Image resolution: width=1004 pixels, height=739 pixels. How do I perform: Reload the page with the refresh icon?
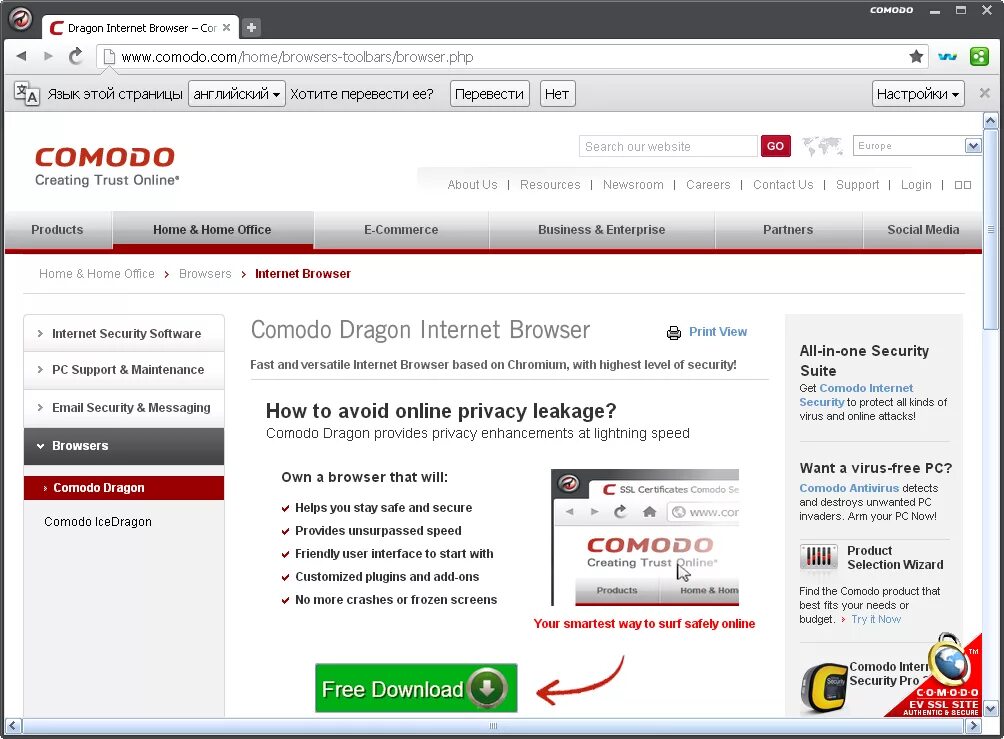(76, 56)
